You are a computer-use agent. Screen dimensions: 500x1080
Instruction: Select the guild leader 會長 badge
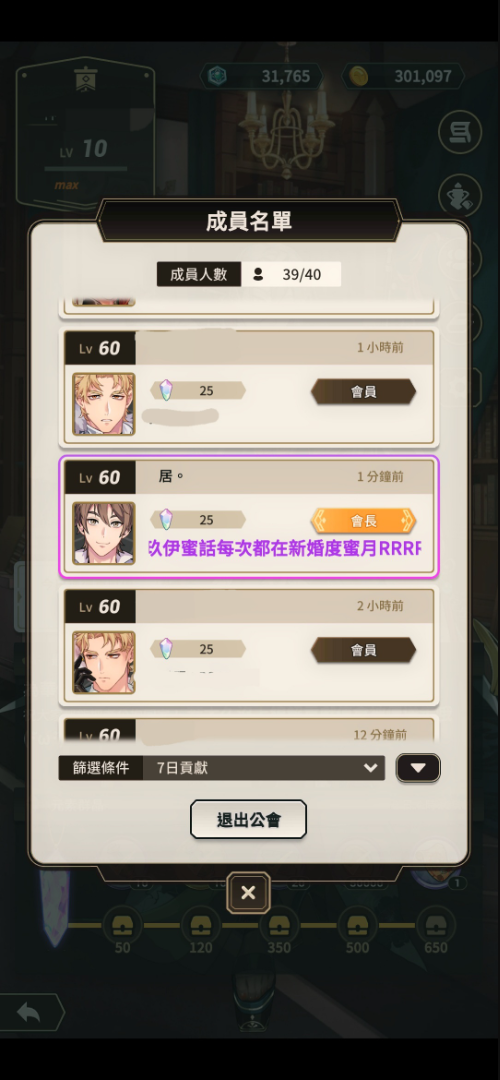click(x=363, y=521)
